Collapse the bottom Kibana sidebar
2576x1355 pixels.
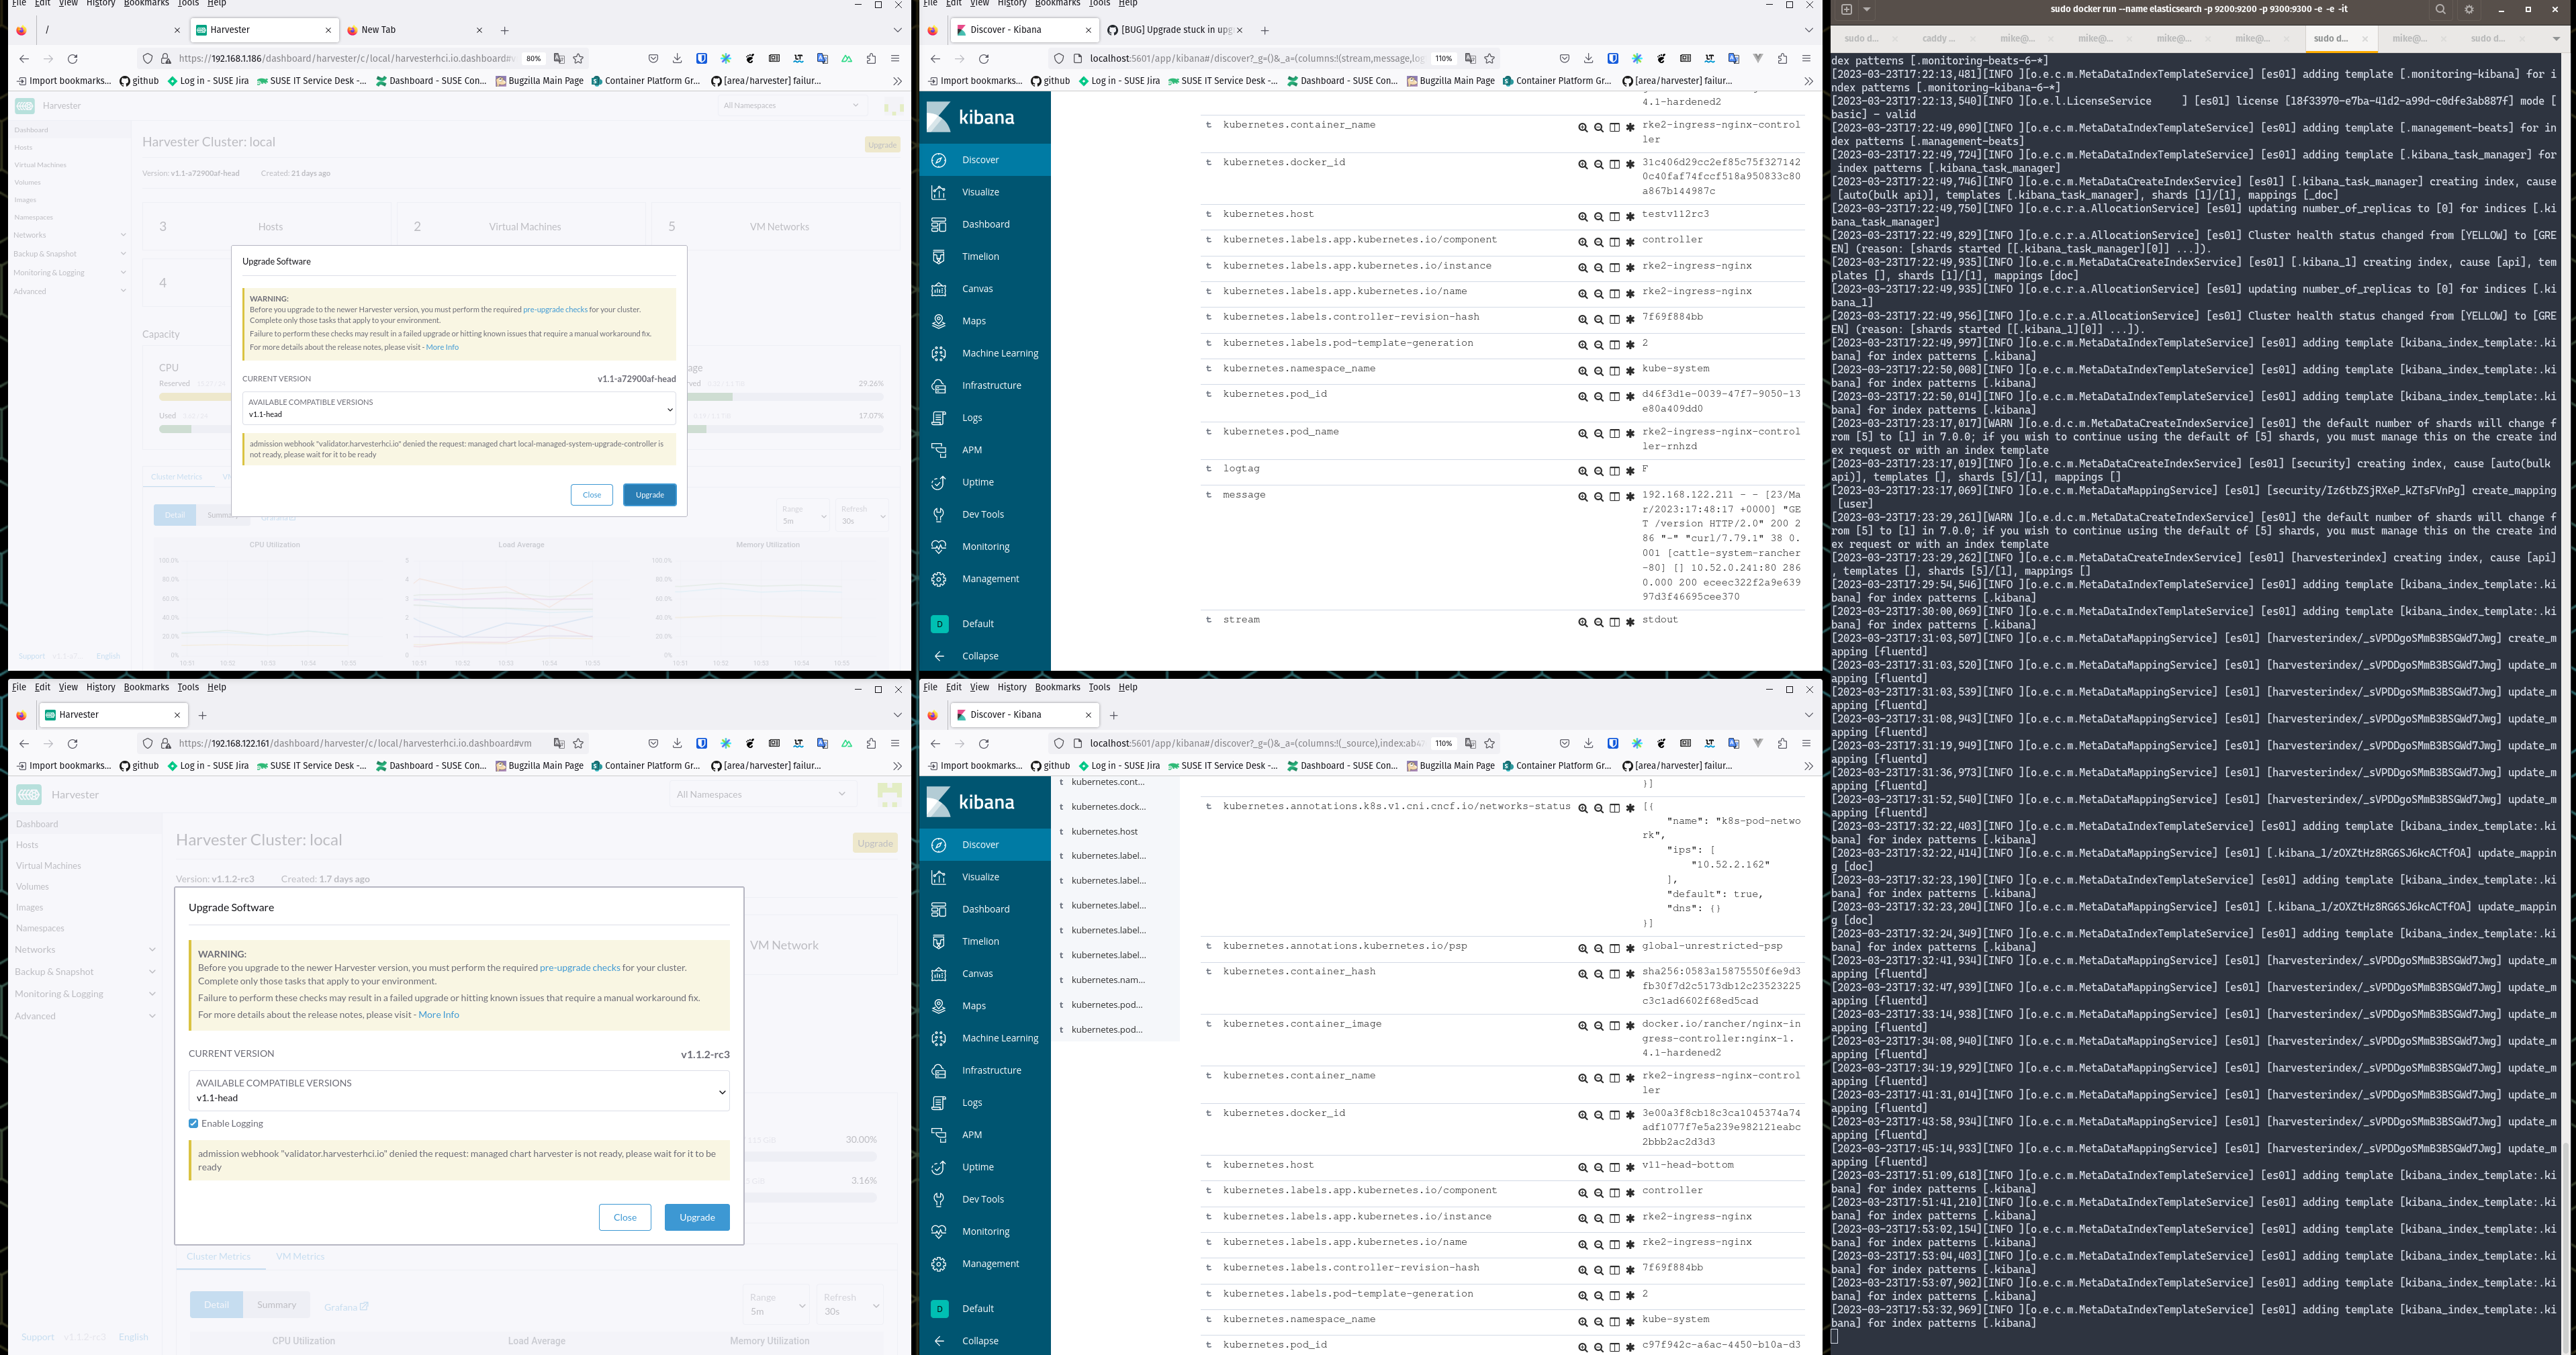click(x=979, y=1341)
